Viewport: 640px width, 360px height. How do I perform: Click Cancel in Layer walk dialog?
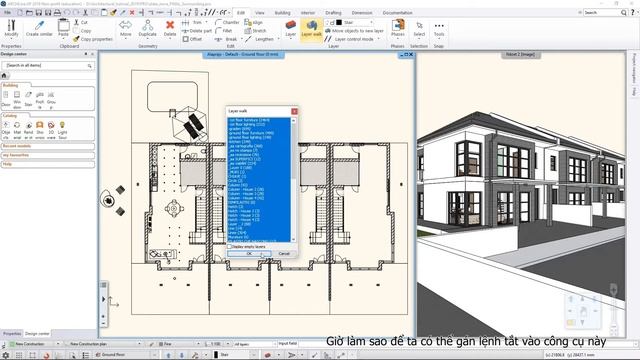(x=284, y=253)
